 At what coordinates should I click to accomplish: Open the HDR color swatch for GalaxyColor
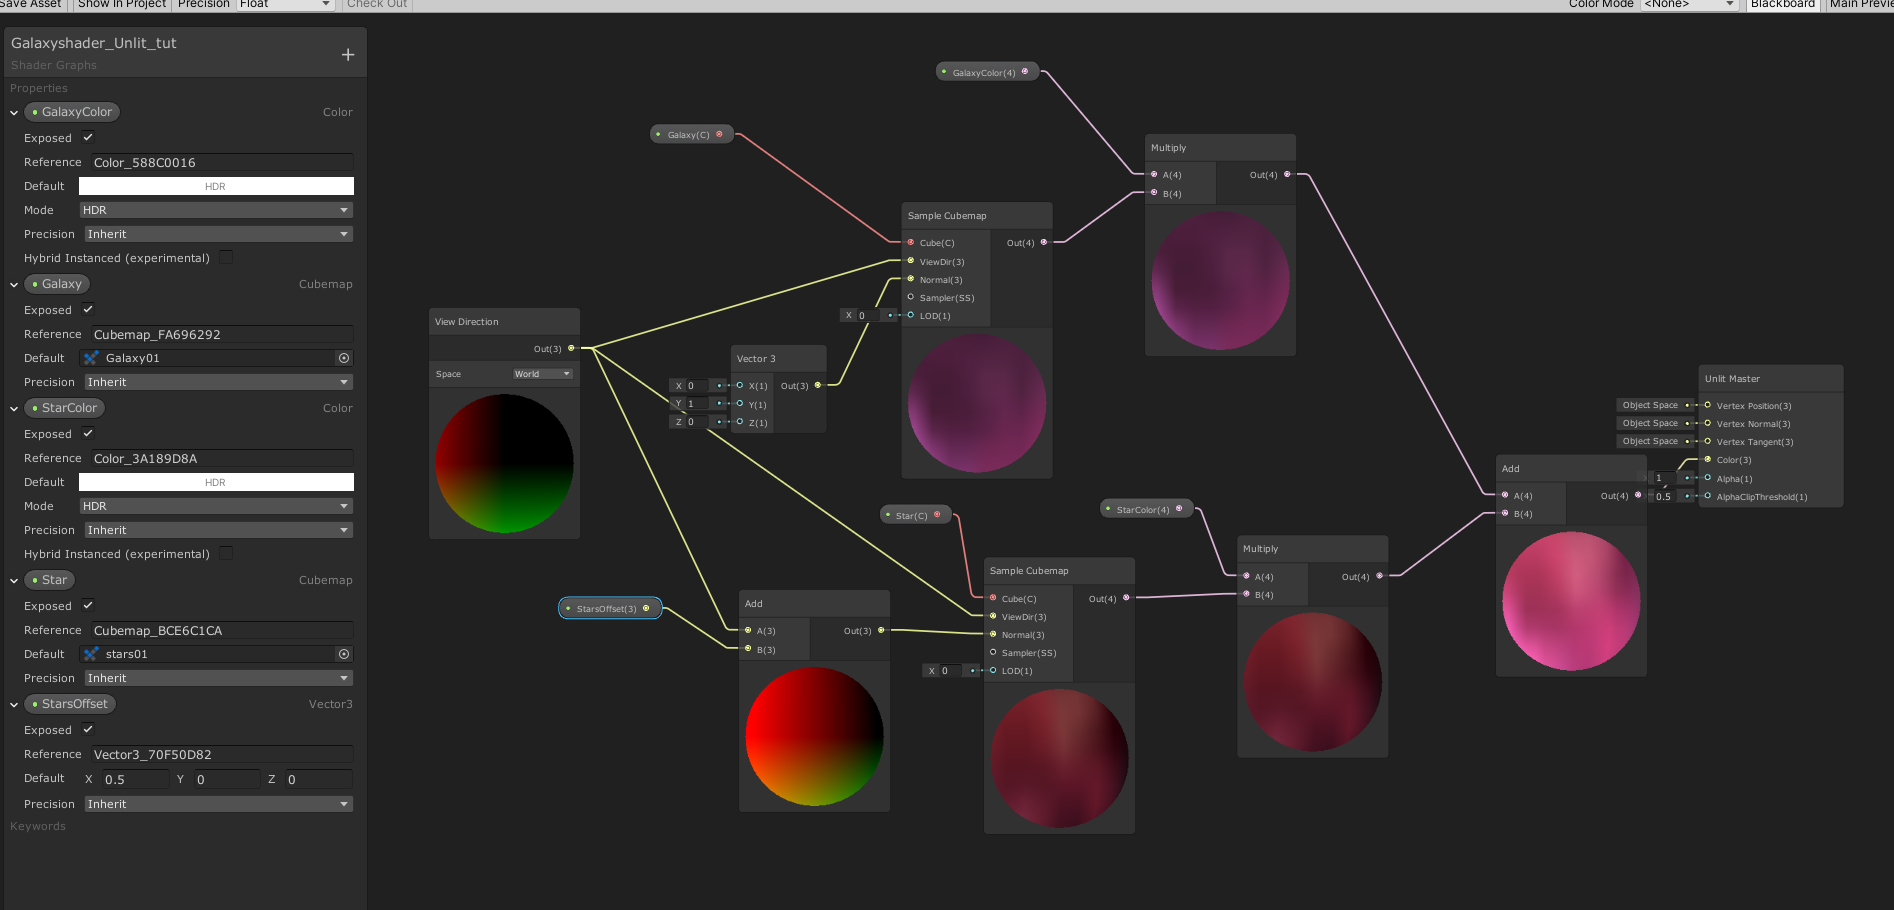pos(215,186)
